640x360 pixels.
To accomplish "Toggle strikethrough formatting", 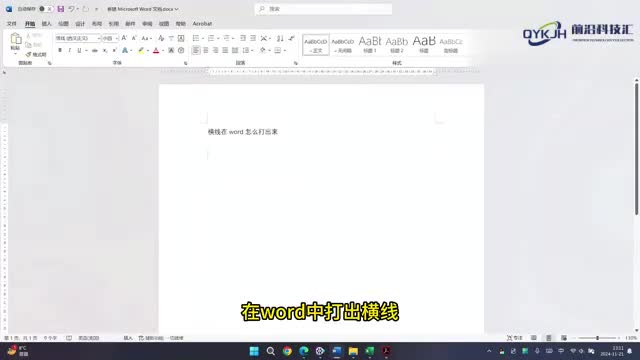I will click(x=95, y=50).
